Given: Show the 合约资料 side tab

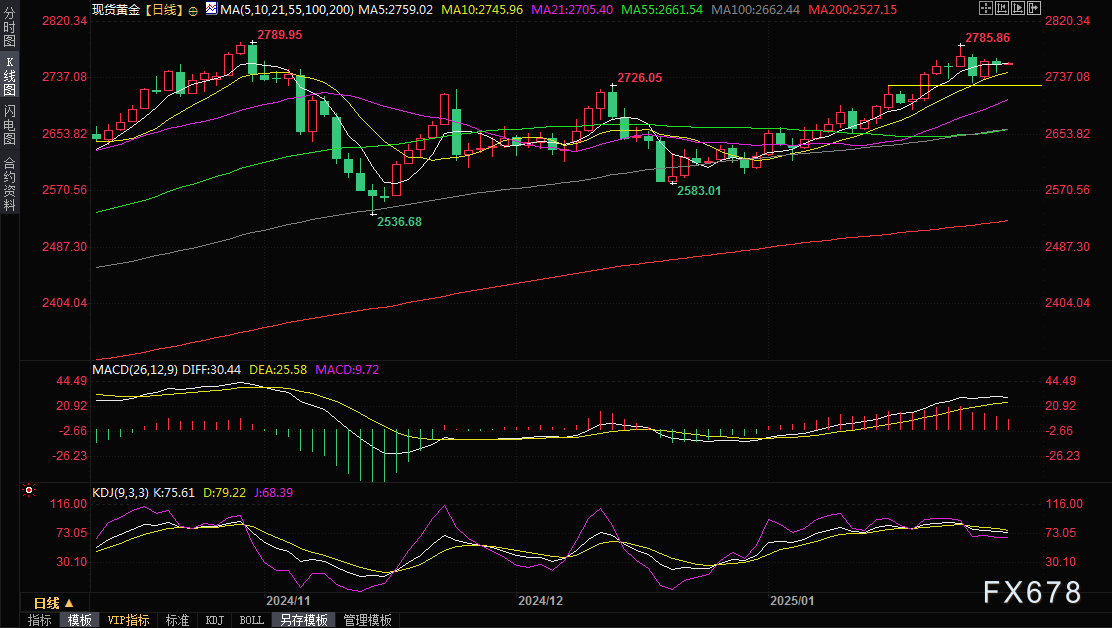Looking at the screenshot, I should tap(10, 184).
